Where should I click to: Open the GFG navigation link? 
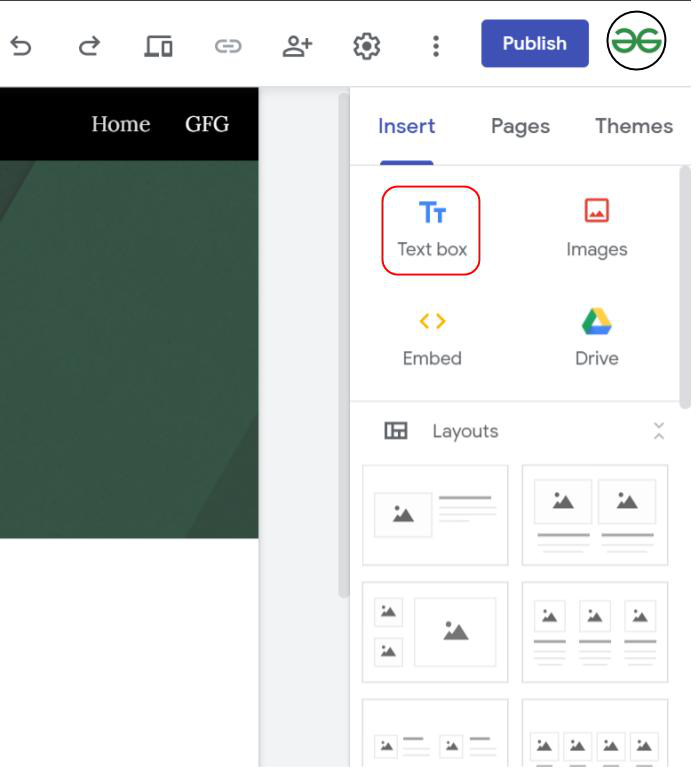(x=207, y=124)
